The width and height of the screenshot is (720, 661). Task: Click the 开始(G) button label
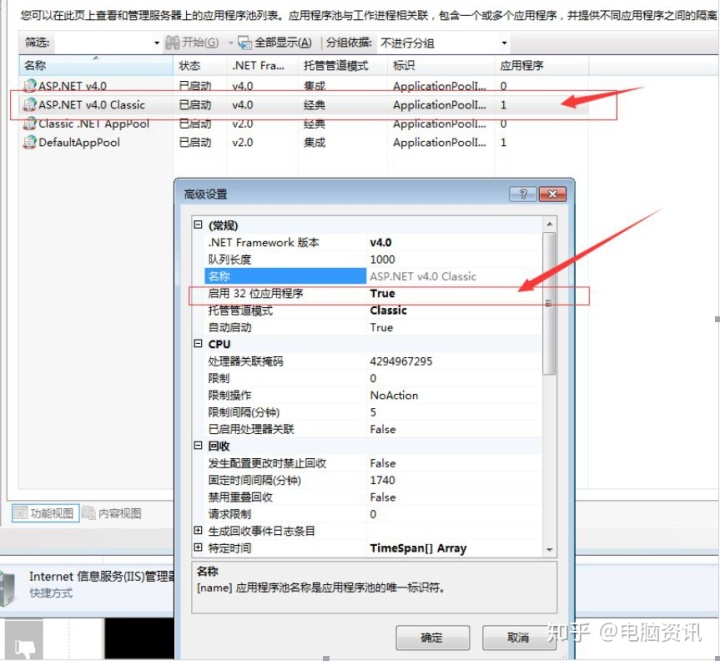pos(200,43)
